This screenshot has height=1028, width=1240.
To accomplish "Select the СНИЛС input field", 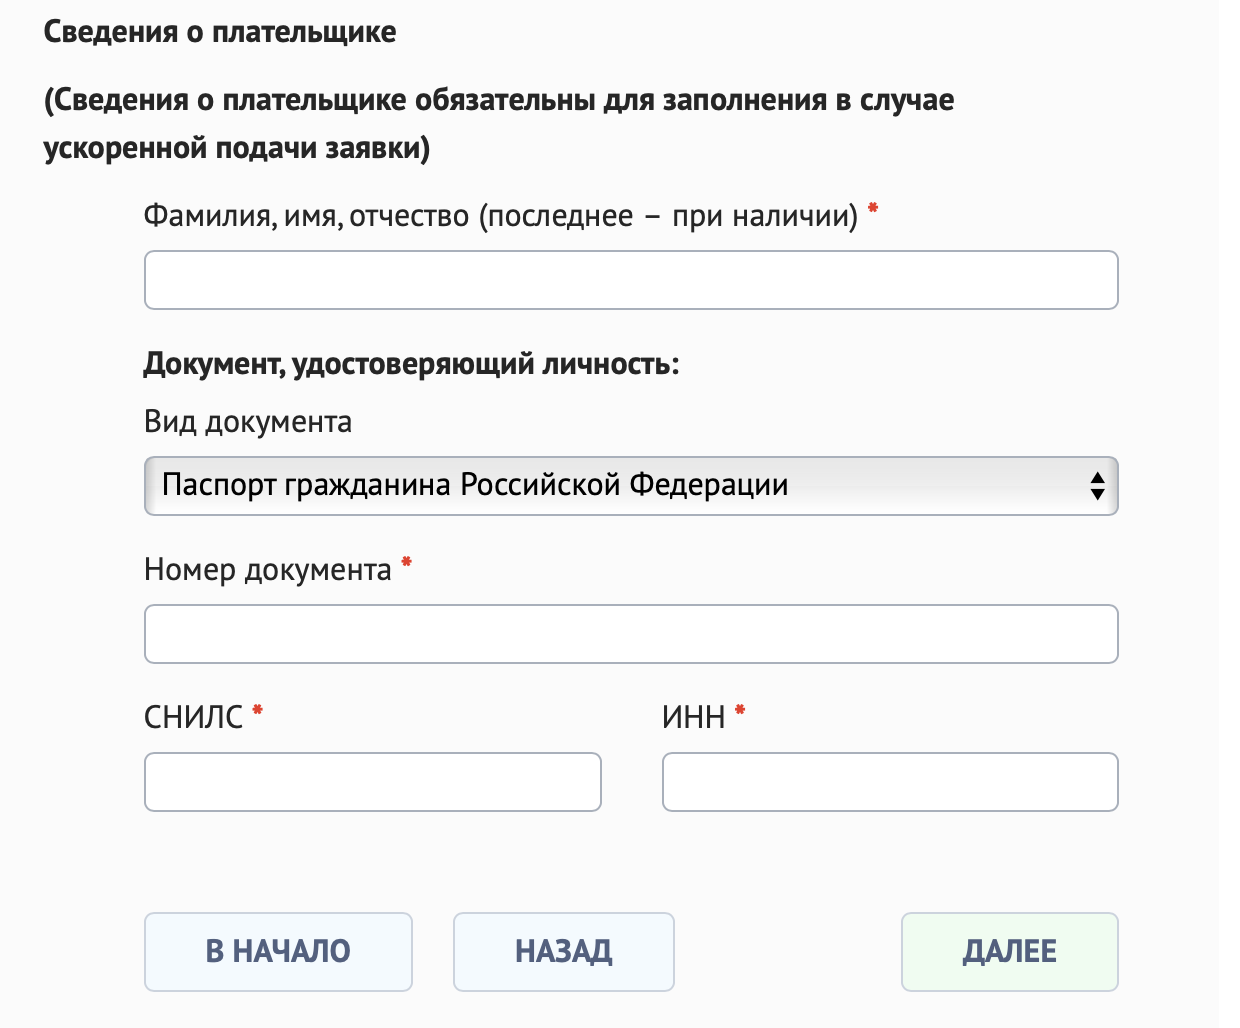I will (372, 781).
